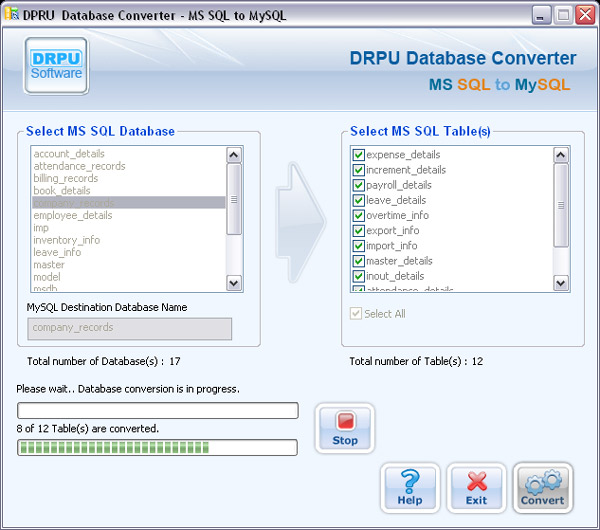Click the DRPU Software logo
The image size is (600, 530).
pyautogui.click(x=56, y=65)
